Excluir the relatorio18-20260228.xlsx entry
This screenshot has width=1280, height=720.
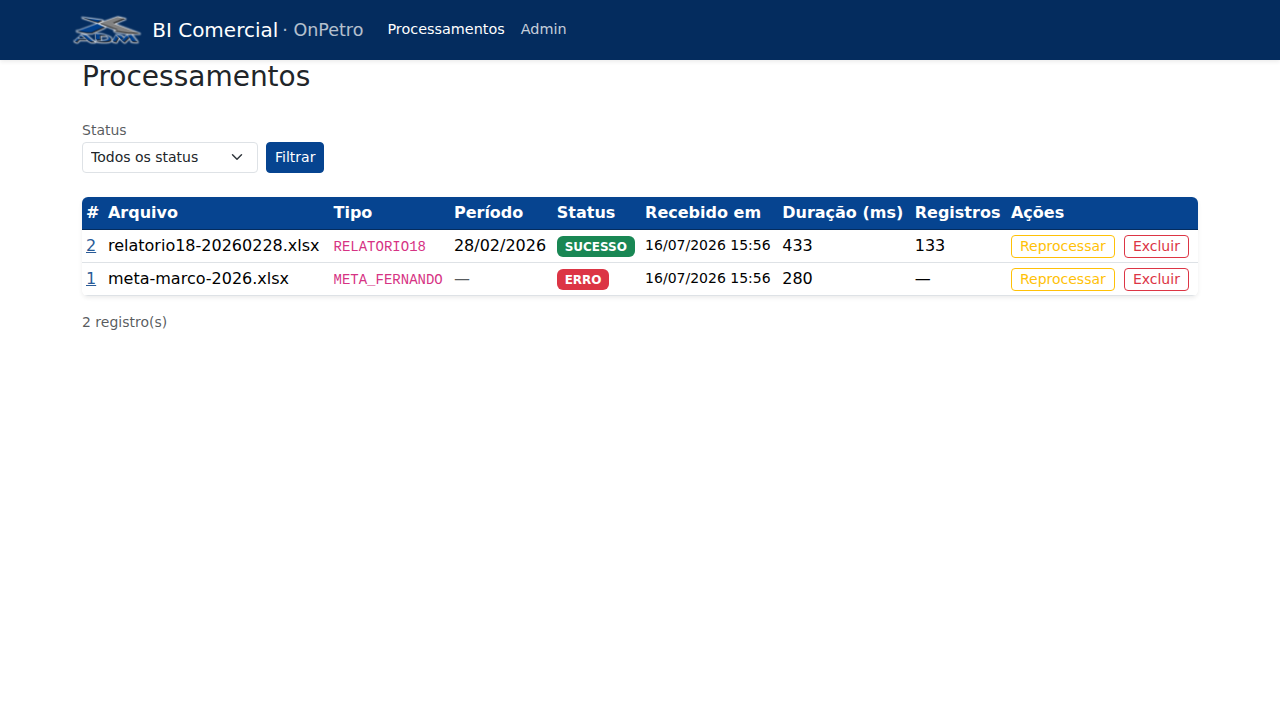pos(1156,247)
